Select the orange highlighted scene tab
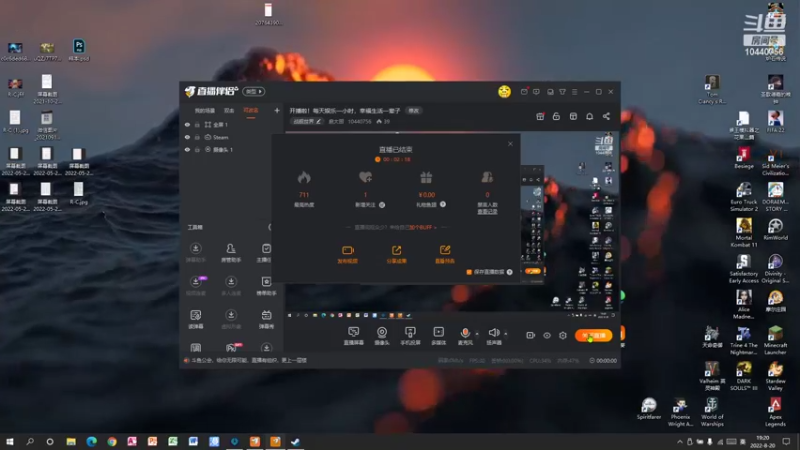800x450 pixels. coord(251,110)
